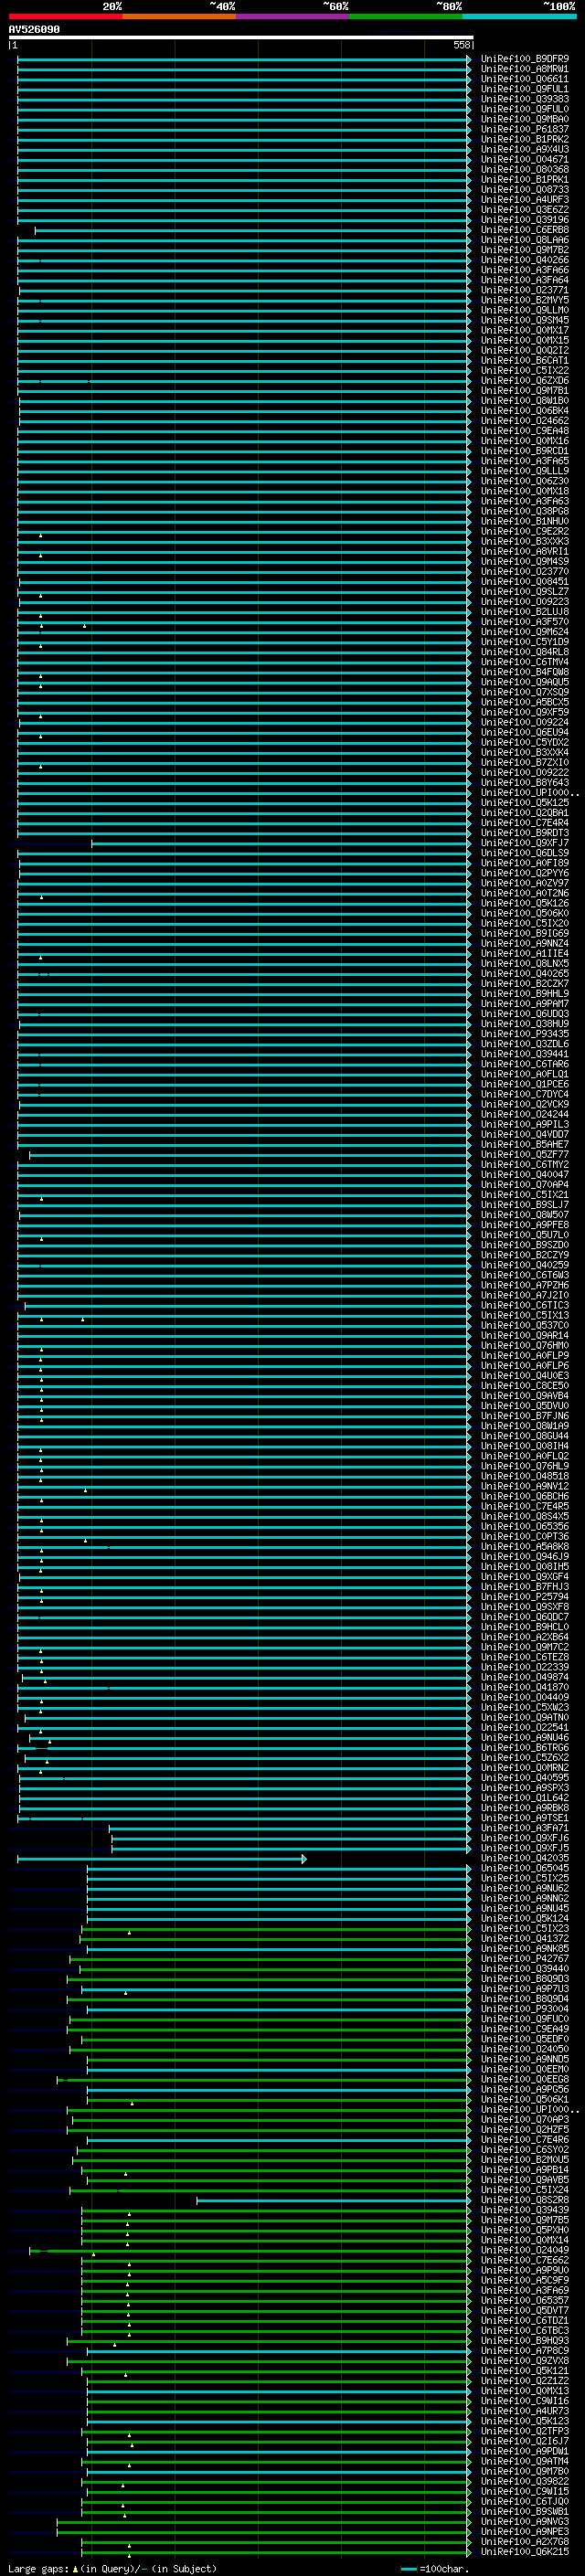This screenshot has height=2576, width=585.
Task: Click the UniRef100_C5IX25 label
Action: [525, 1879]
